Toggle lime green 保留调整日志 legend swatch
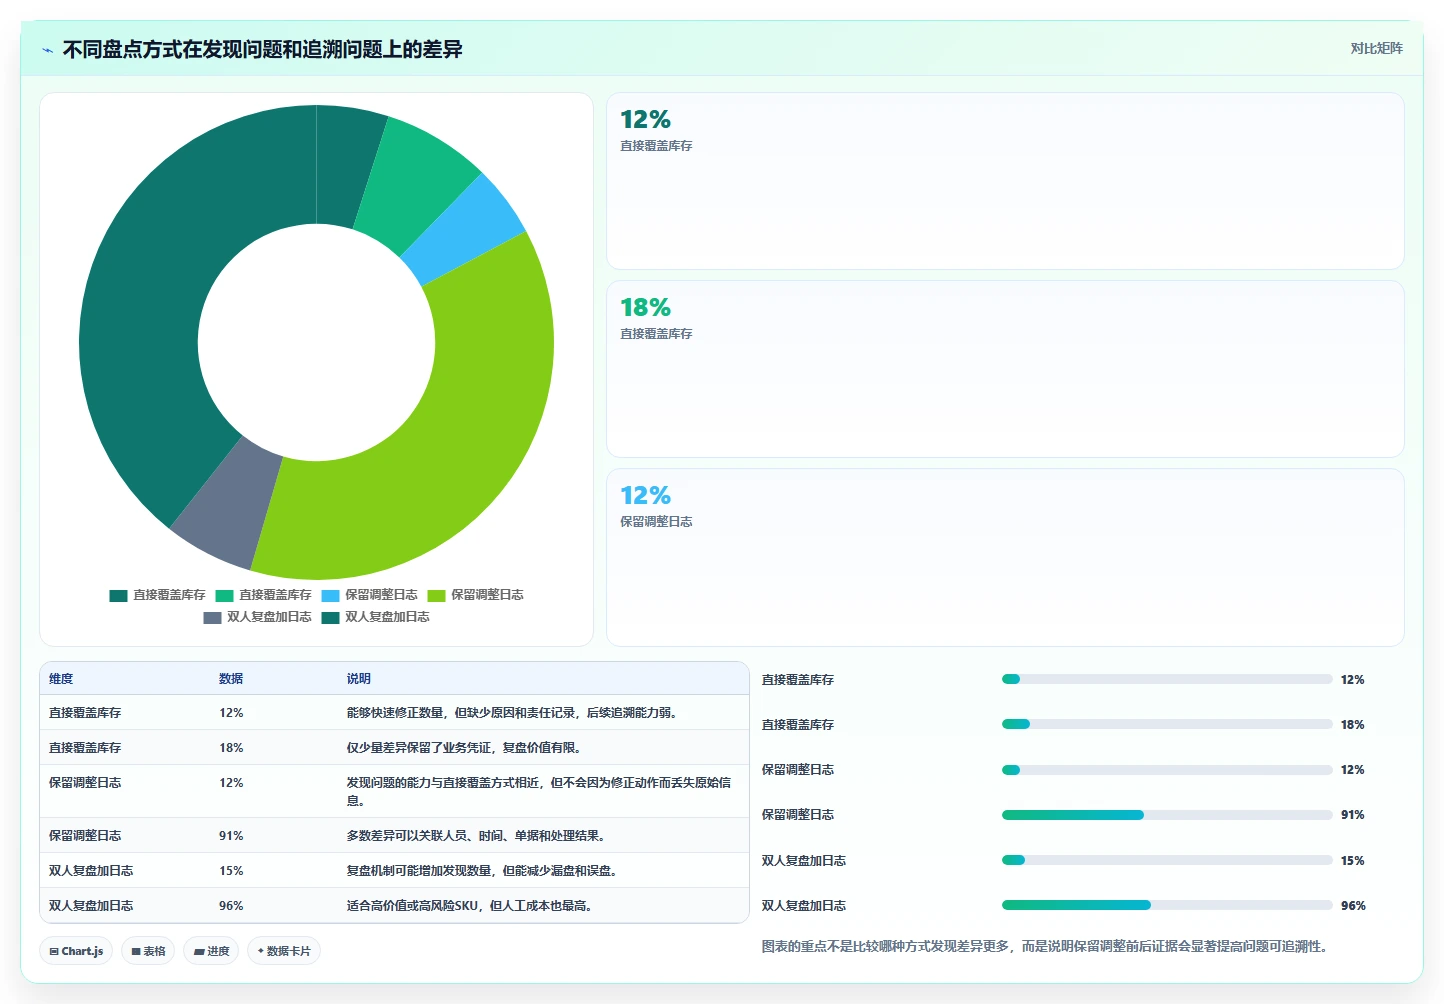Viewport: 1444px width, 1004px height. point(436,595)
